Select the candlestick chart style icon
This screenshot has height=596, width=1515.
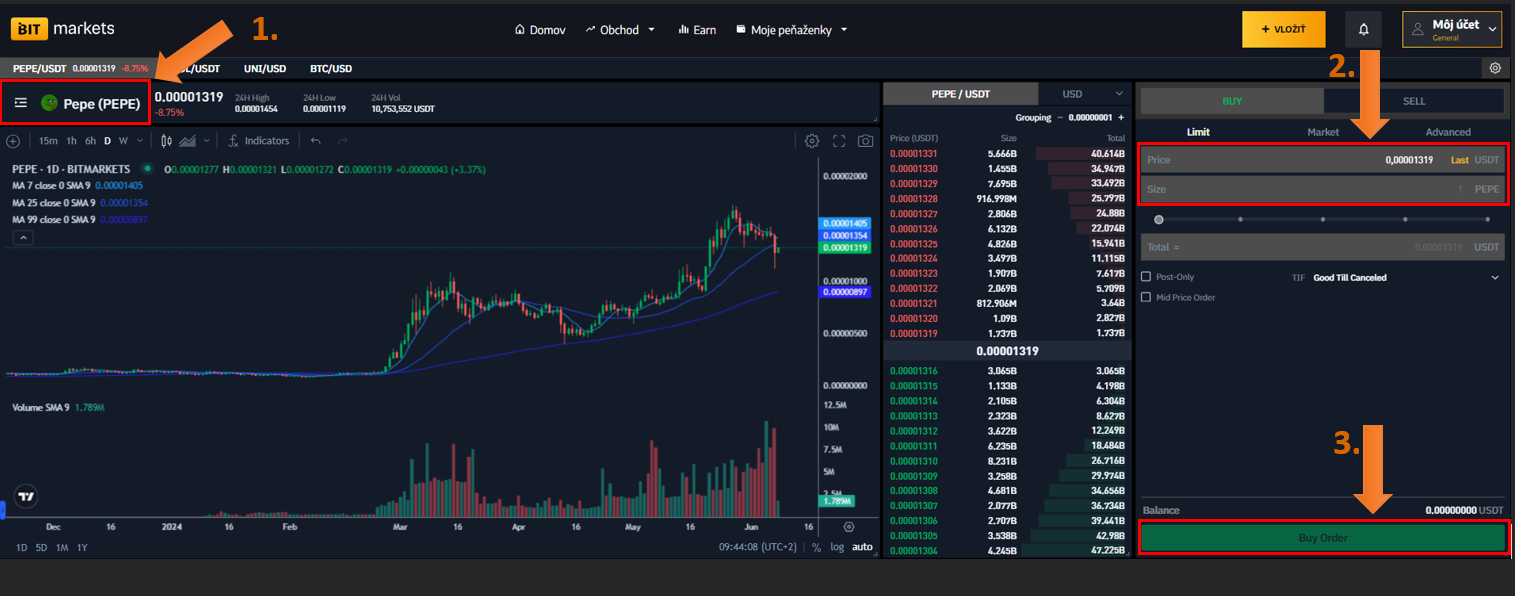pyautogui.click(x=167, y=141)
